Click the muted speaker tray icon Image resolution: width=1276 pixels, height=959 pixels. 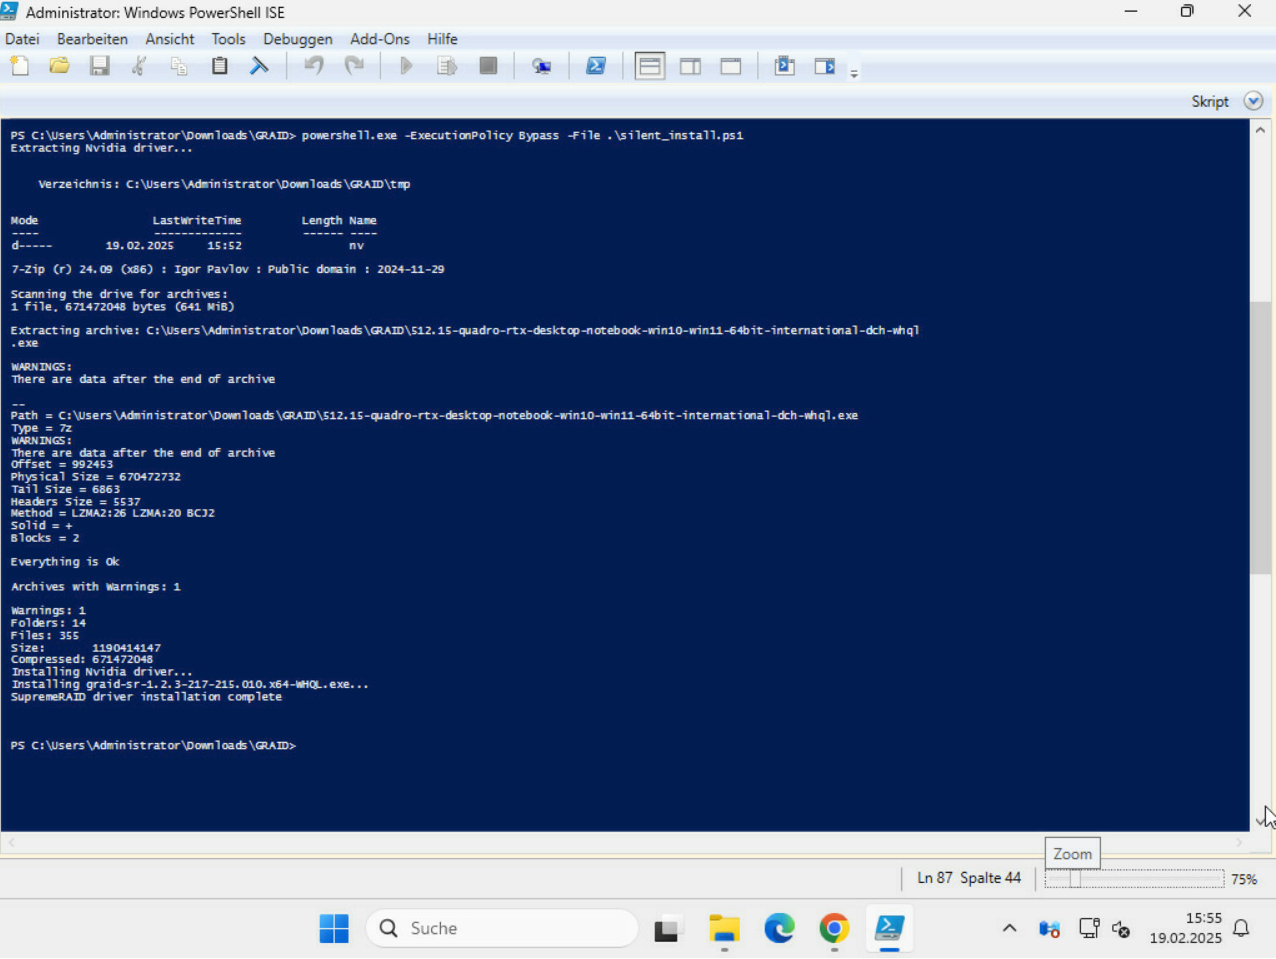tap(1121, 930)
